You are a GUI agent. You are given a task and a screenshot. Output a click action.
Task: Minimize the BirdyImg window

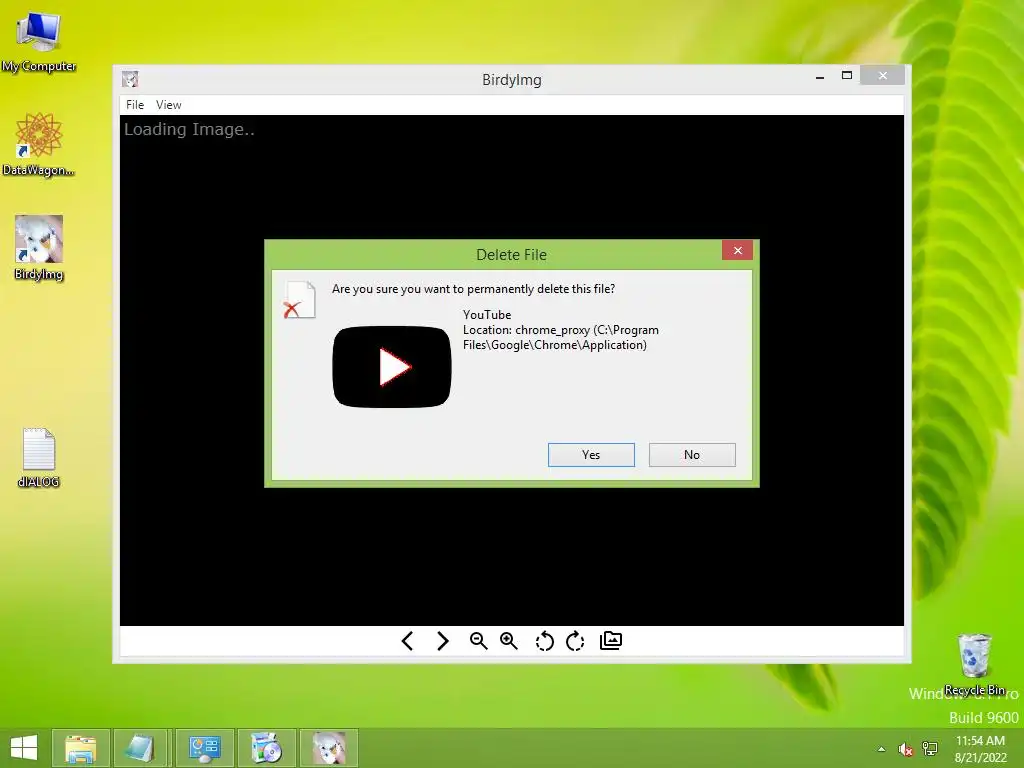[820, 76]
